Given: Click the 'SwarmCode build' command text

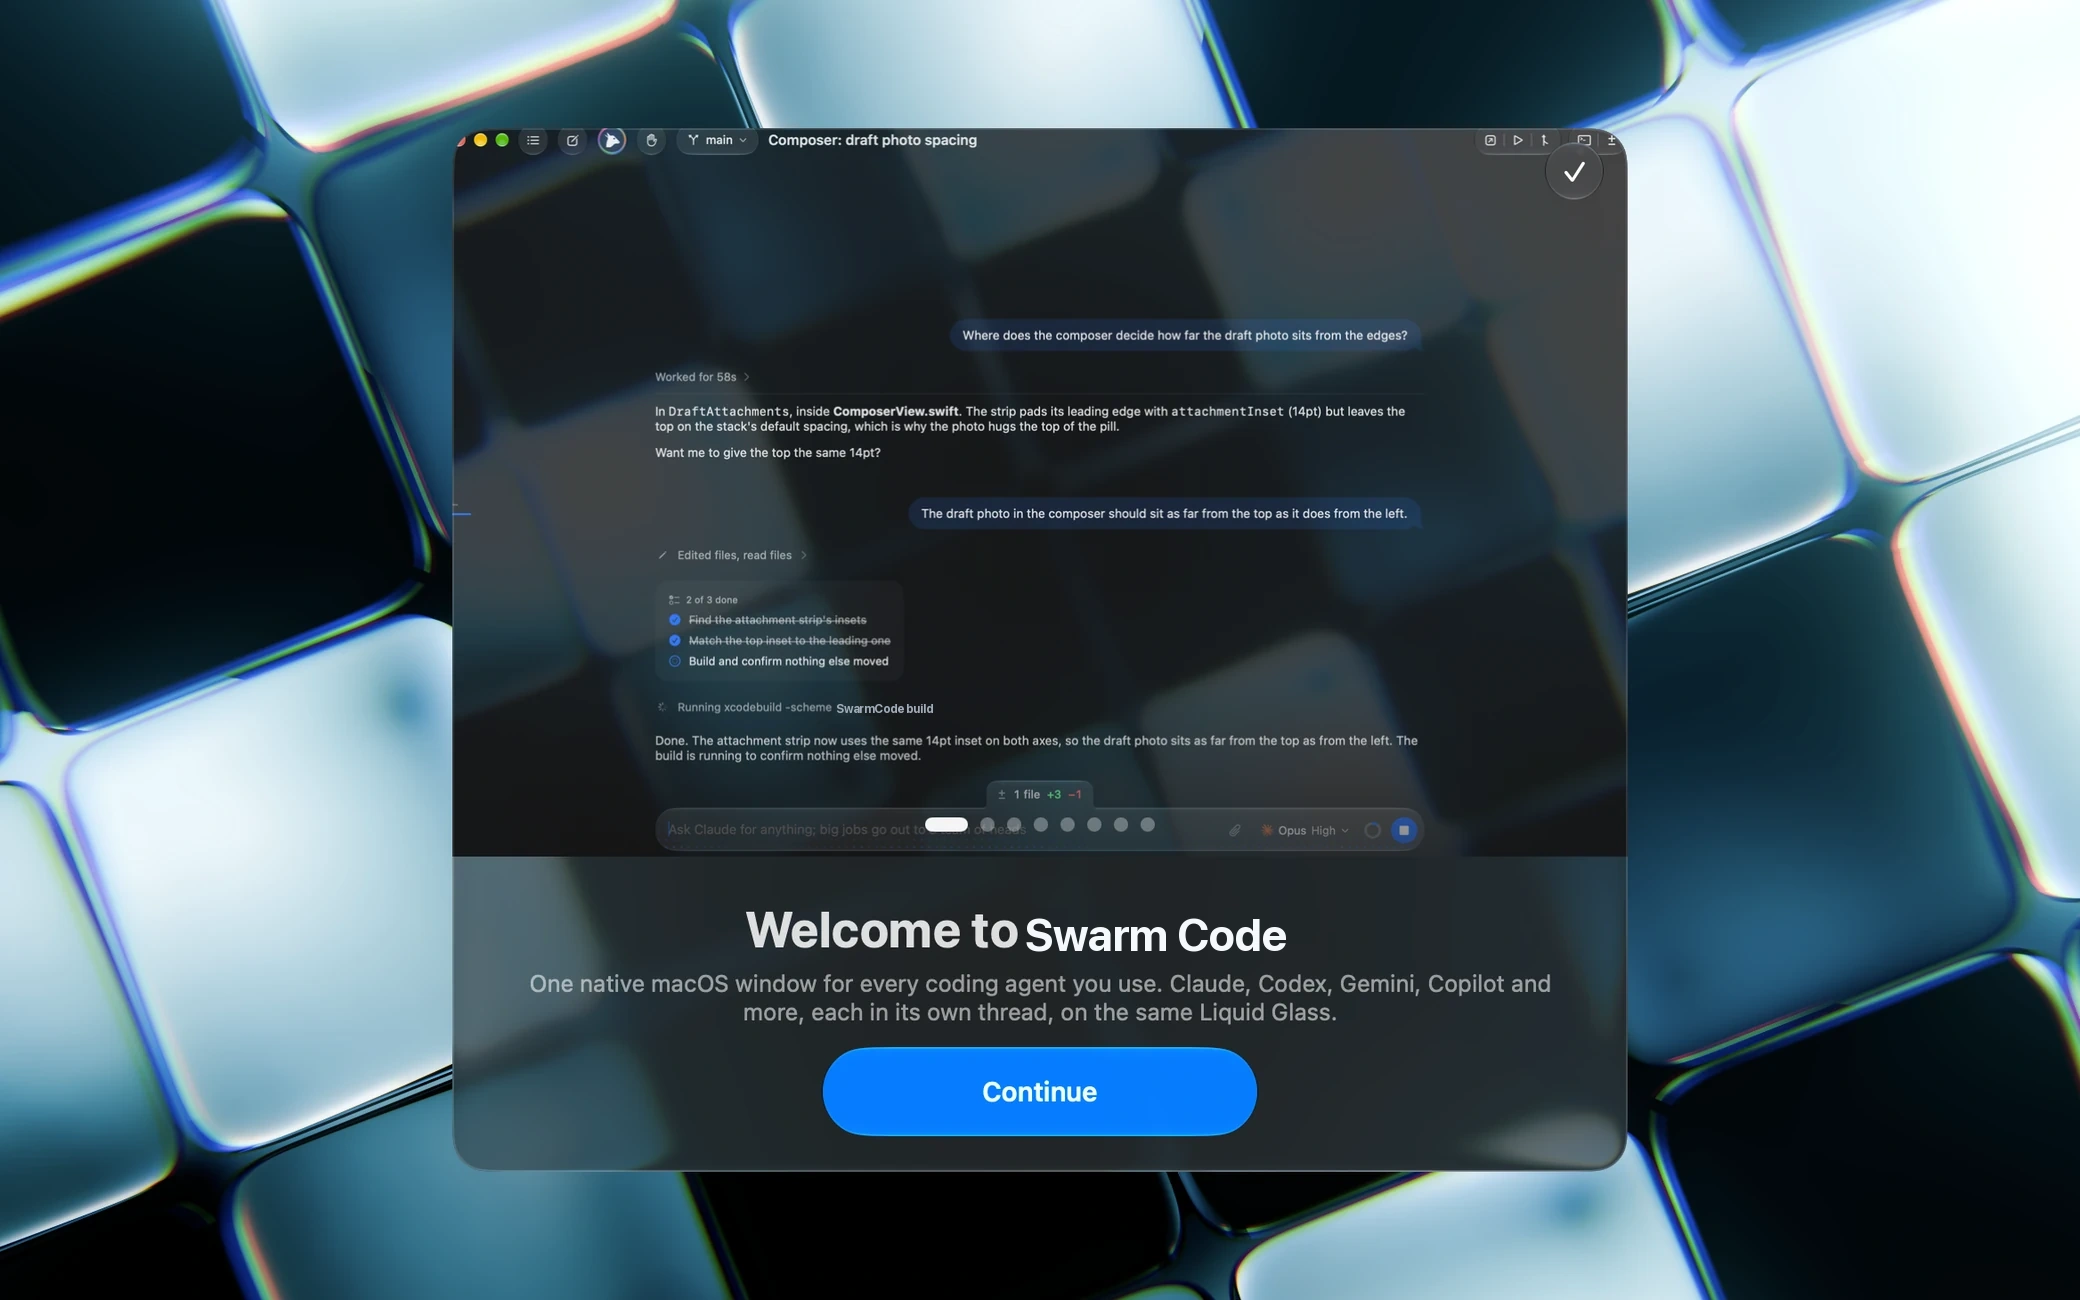Looking at the screenshot, I should [x=884, y=708].
